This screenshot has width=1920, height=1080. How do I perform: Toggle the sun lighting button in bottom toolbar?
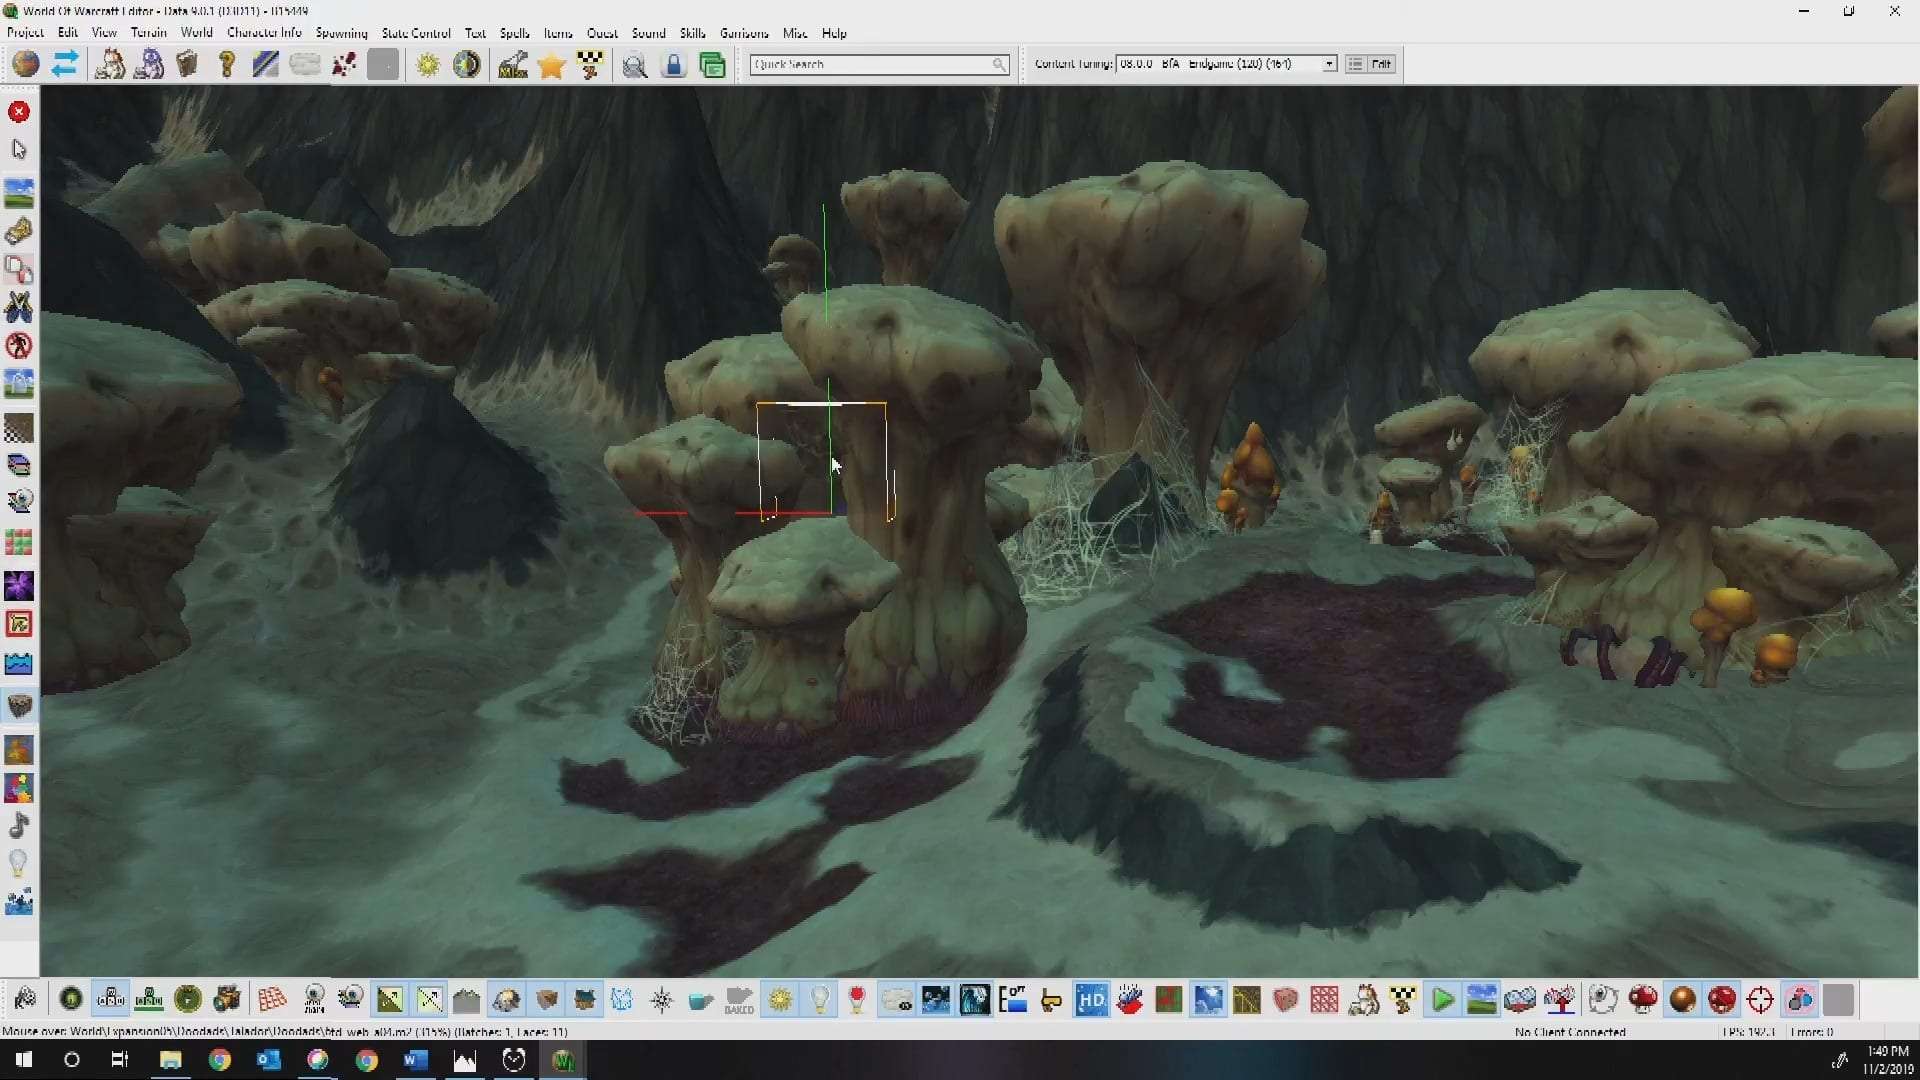point(780,1000)
